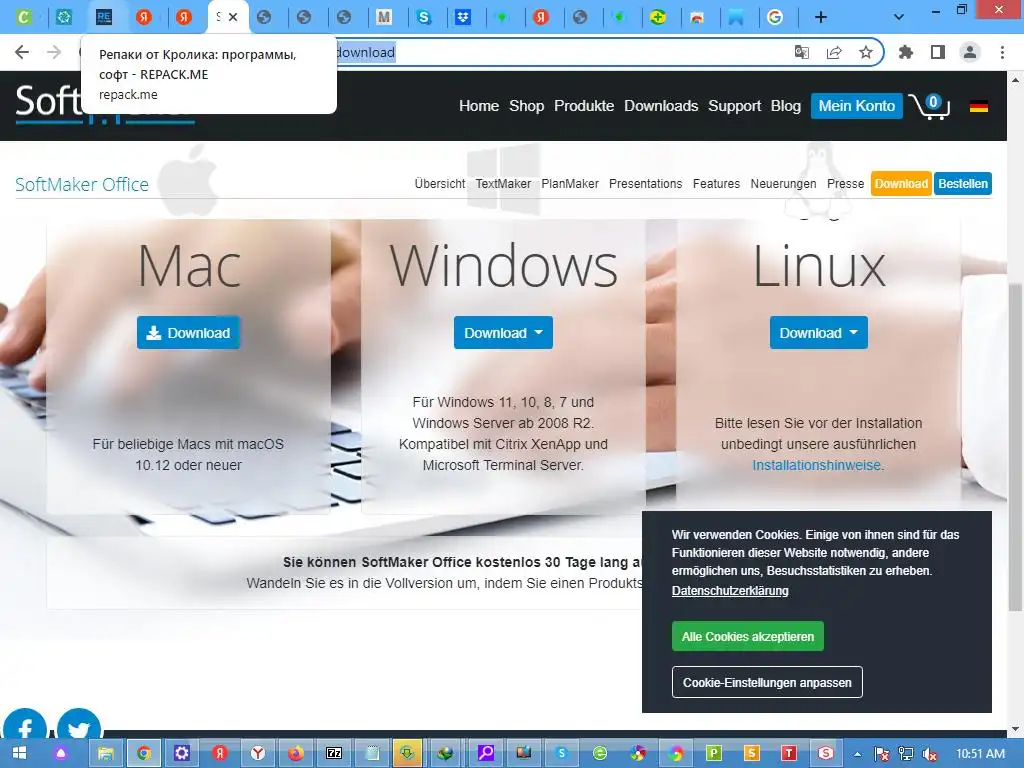Click the orange Download sub-navigation button

pyautogui.click(x=901, y=184)
